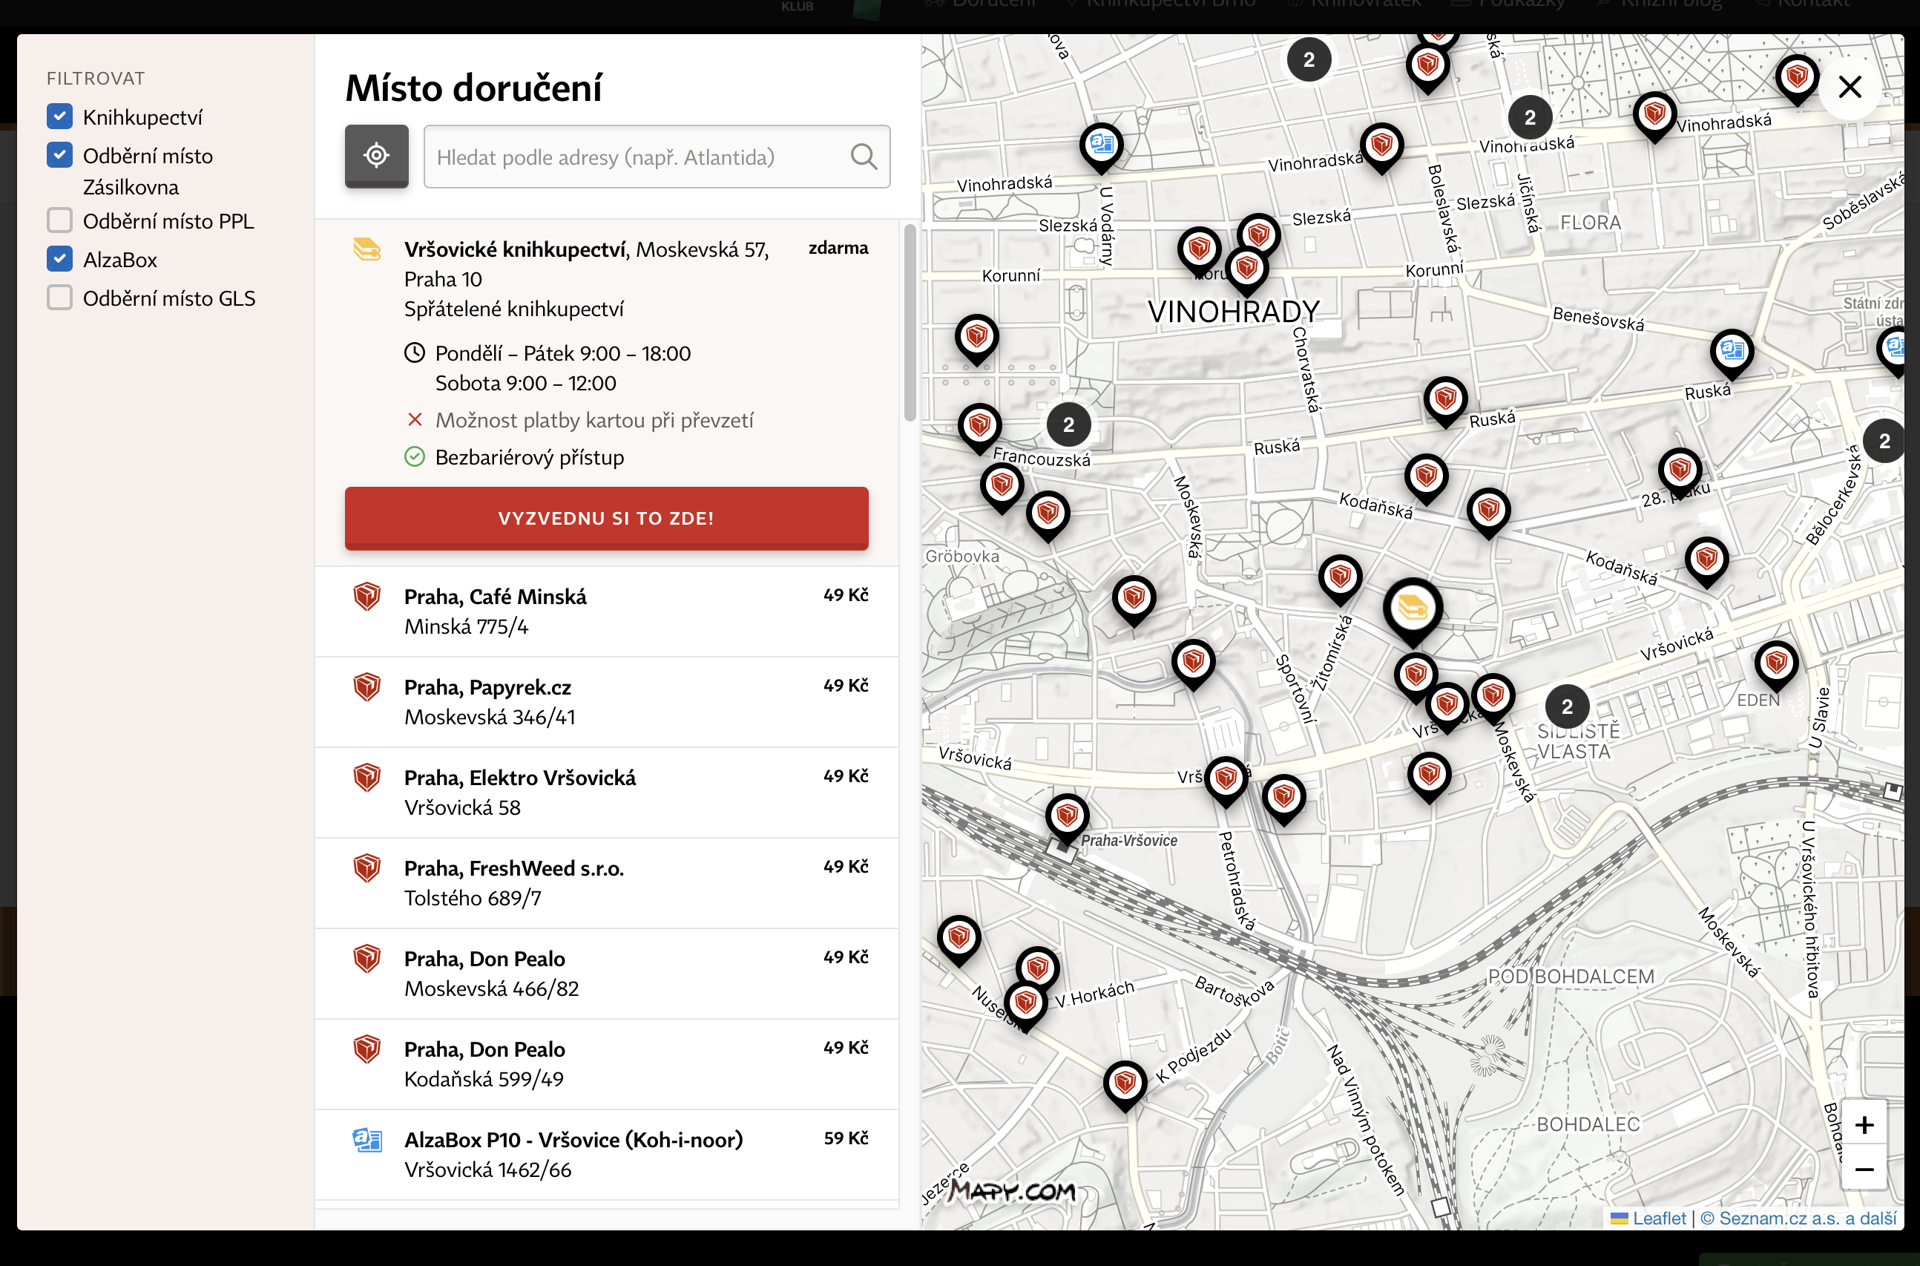Screen dimensions: 1920x1266
Task: Click Zásilkovna icon beside Papyrek.cz
Action: pyautogui.click(x=367, y=687)
